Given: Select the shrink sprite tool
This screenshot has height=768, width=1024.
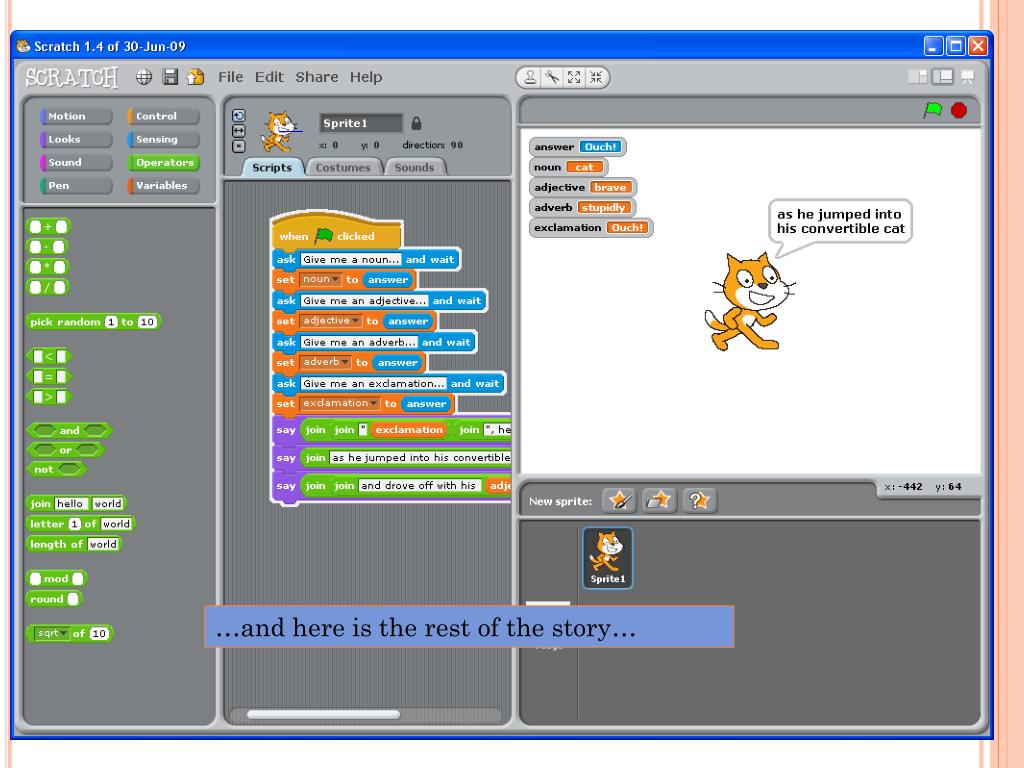Looking at the screenshot, I should coord(596,78).
